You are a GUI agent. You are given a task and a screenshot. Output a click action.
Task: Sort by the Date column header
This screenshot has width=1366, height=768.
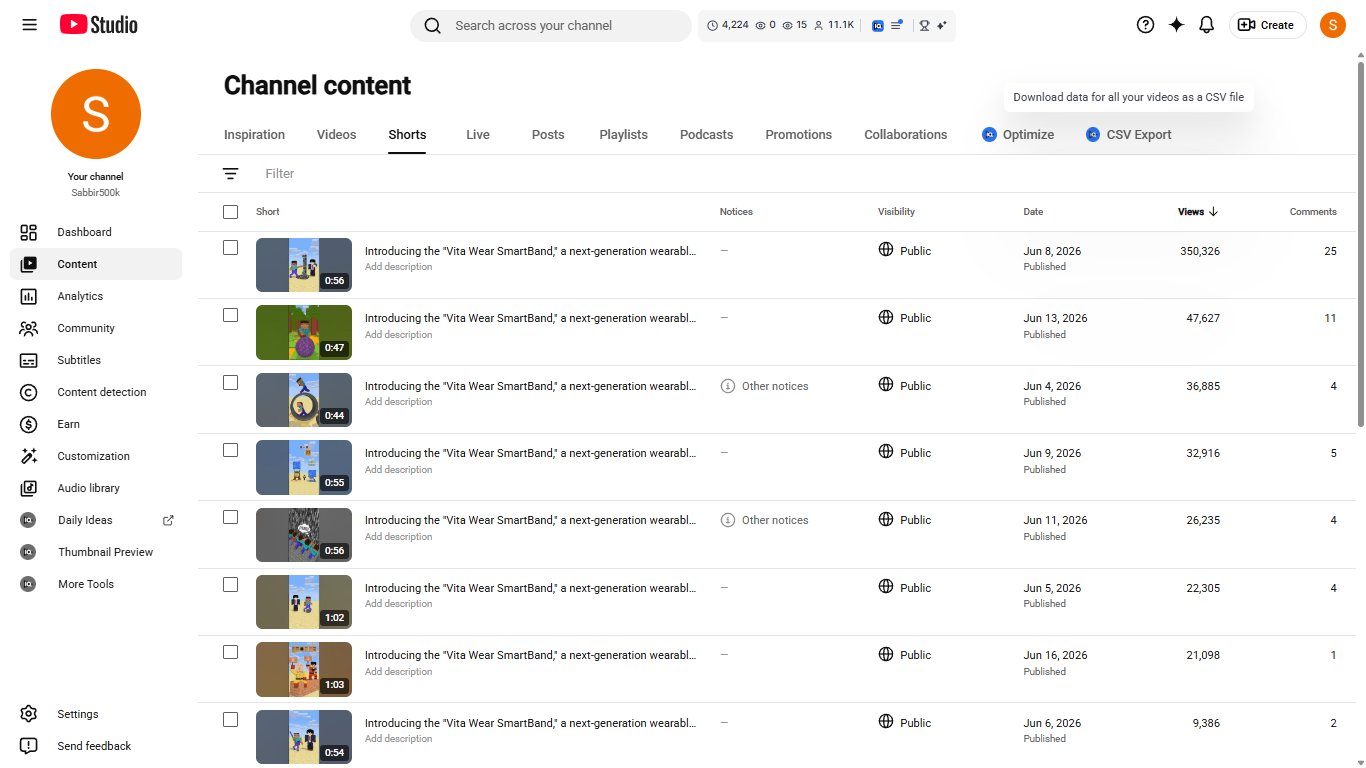[1033, 212]
